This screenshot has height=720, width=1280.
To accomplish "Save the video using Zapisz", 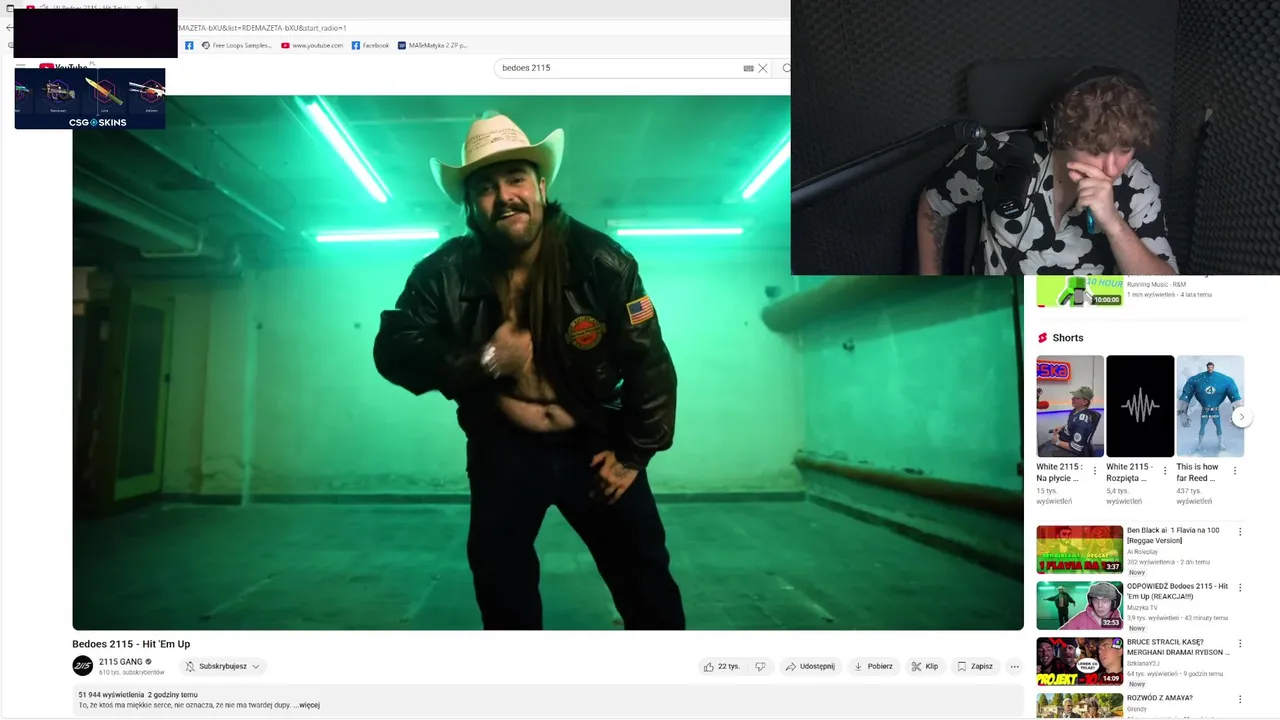I will 975,666.
